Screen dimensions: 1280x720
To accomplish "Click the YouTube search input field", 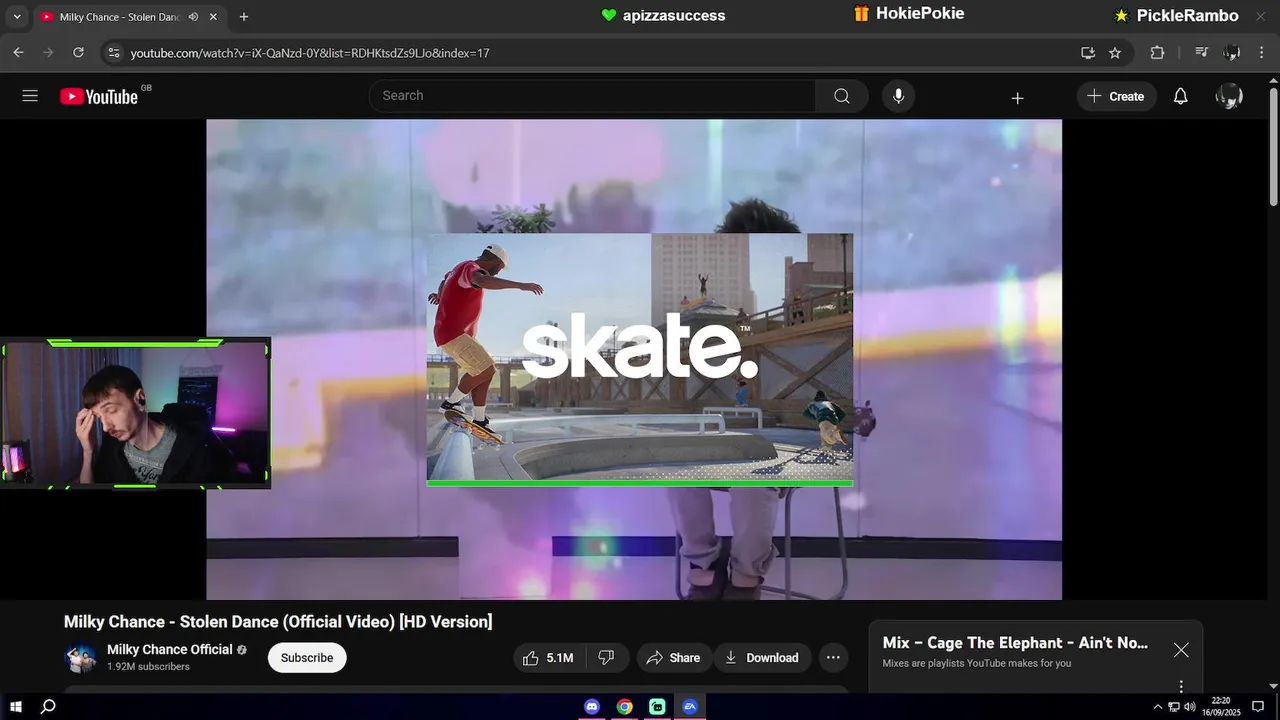I will 592,96.
